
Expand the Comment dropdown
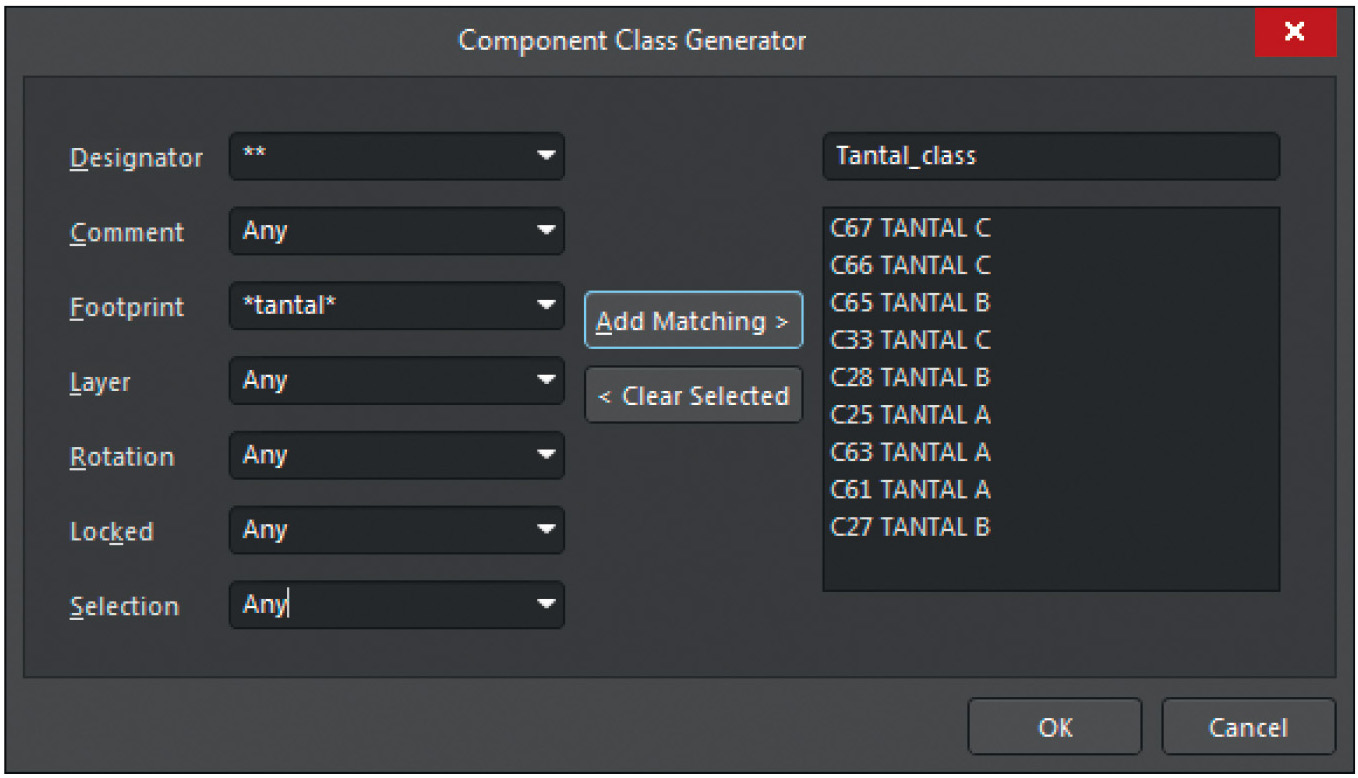pos(545,231)
